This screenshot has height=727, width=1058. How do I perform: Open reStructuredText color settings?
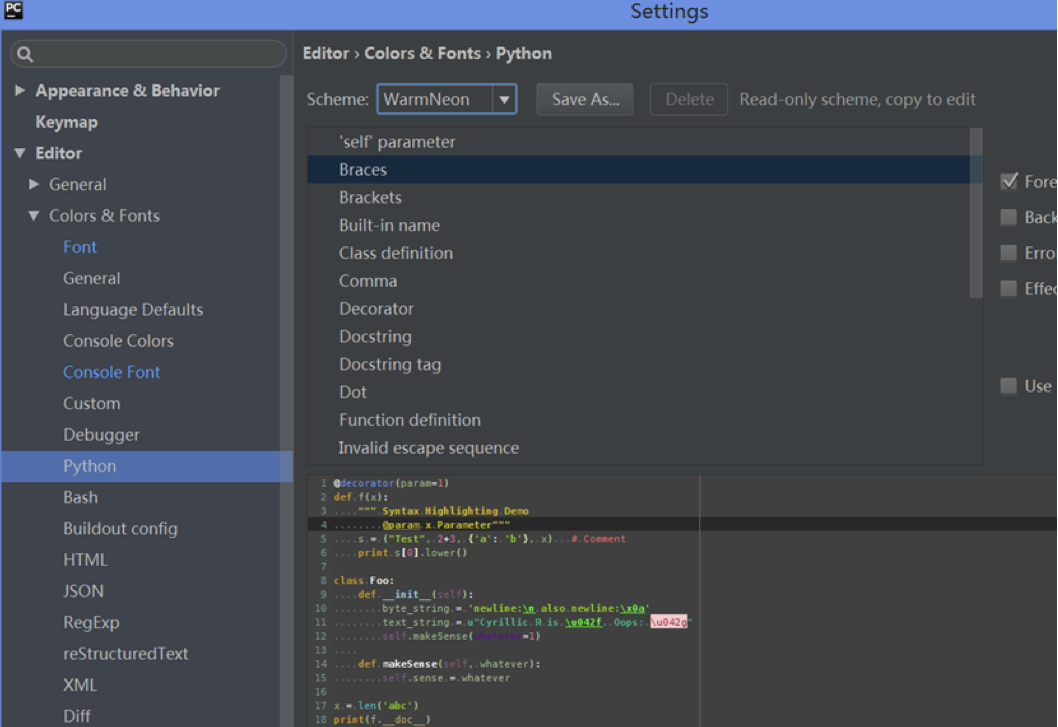coord(126,653)
